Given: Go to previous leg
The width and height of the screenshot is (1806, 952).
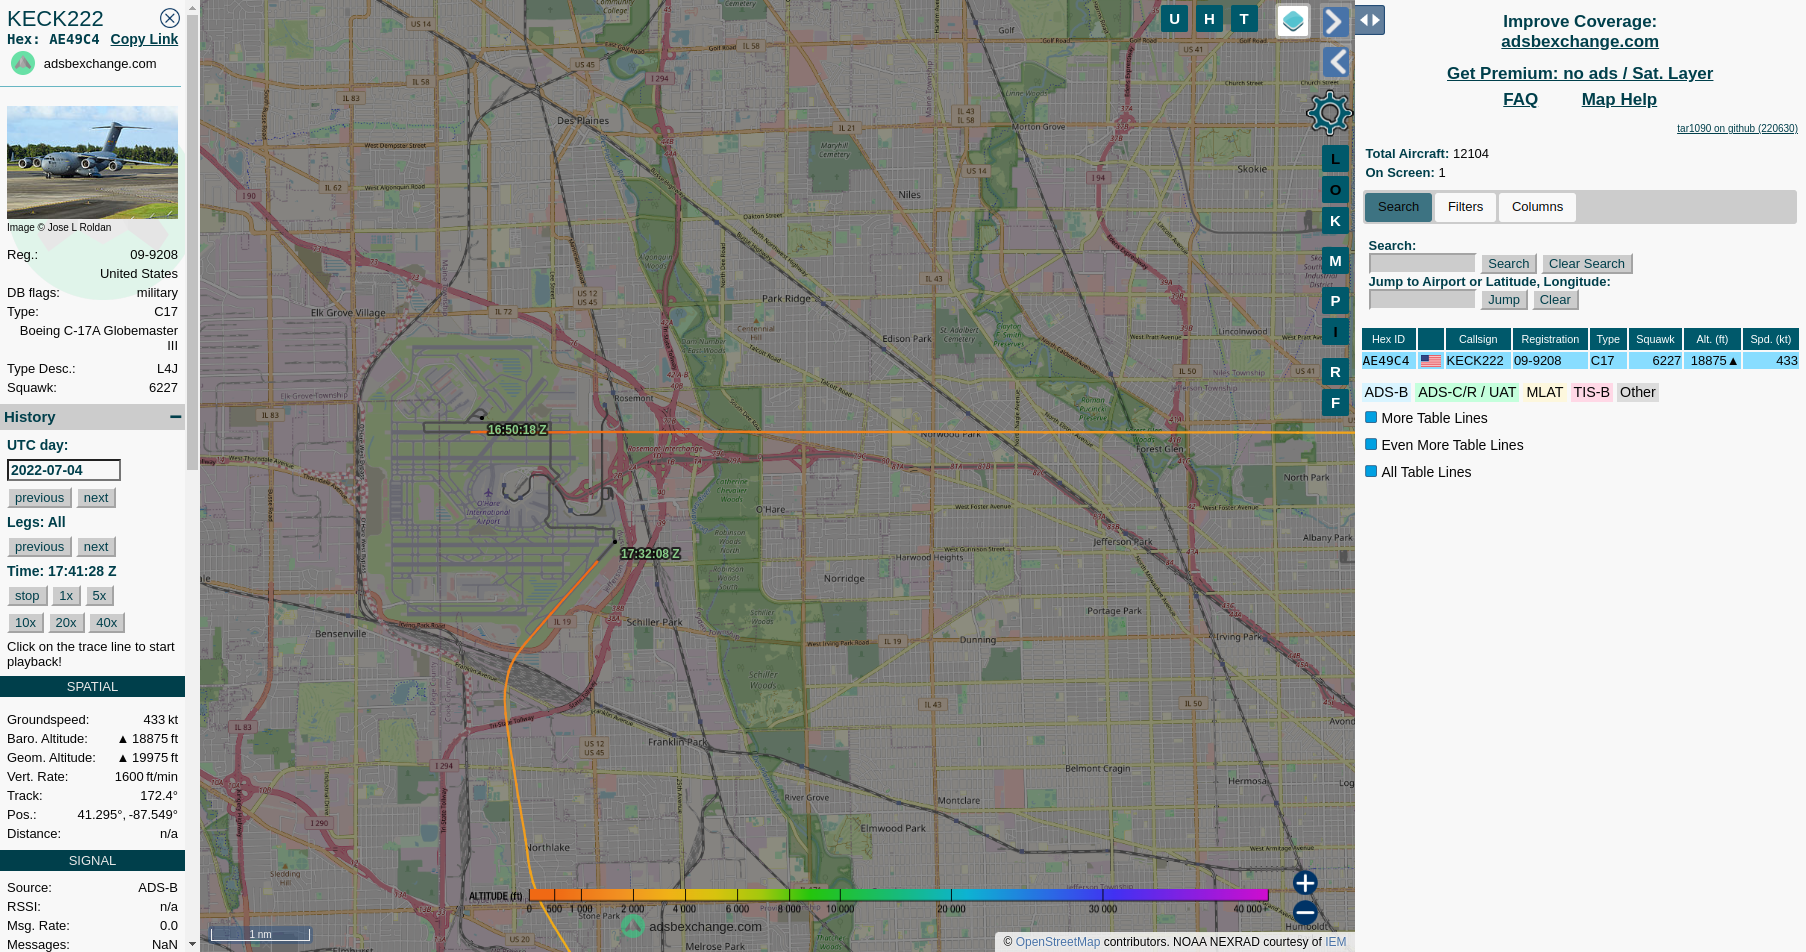Looking at the screenshot, I should click(39, 547).
